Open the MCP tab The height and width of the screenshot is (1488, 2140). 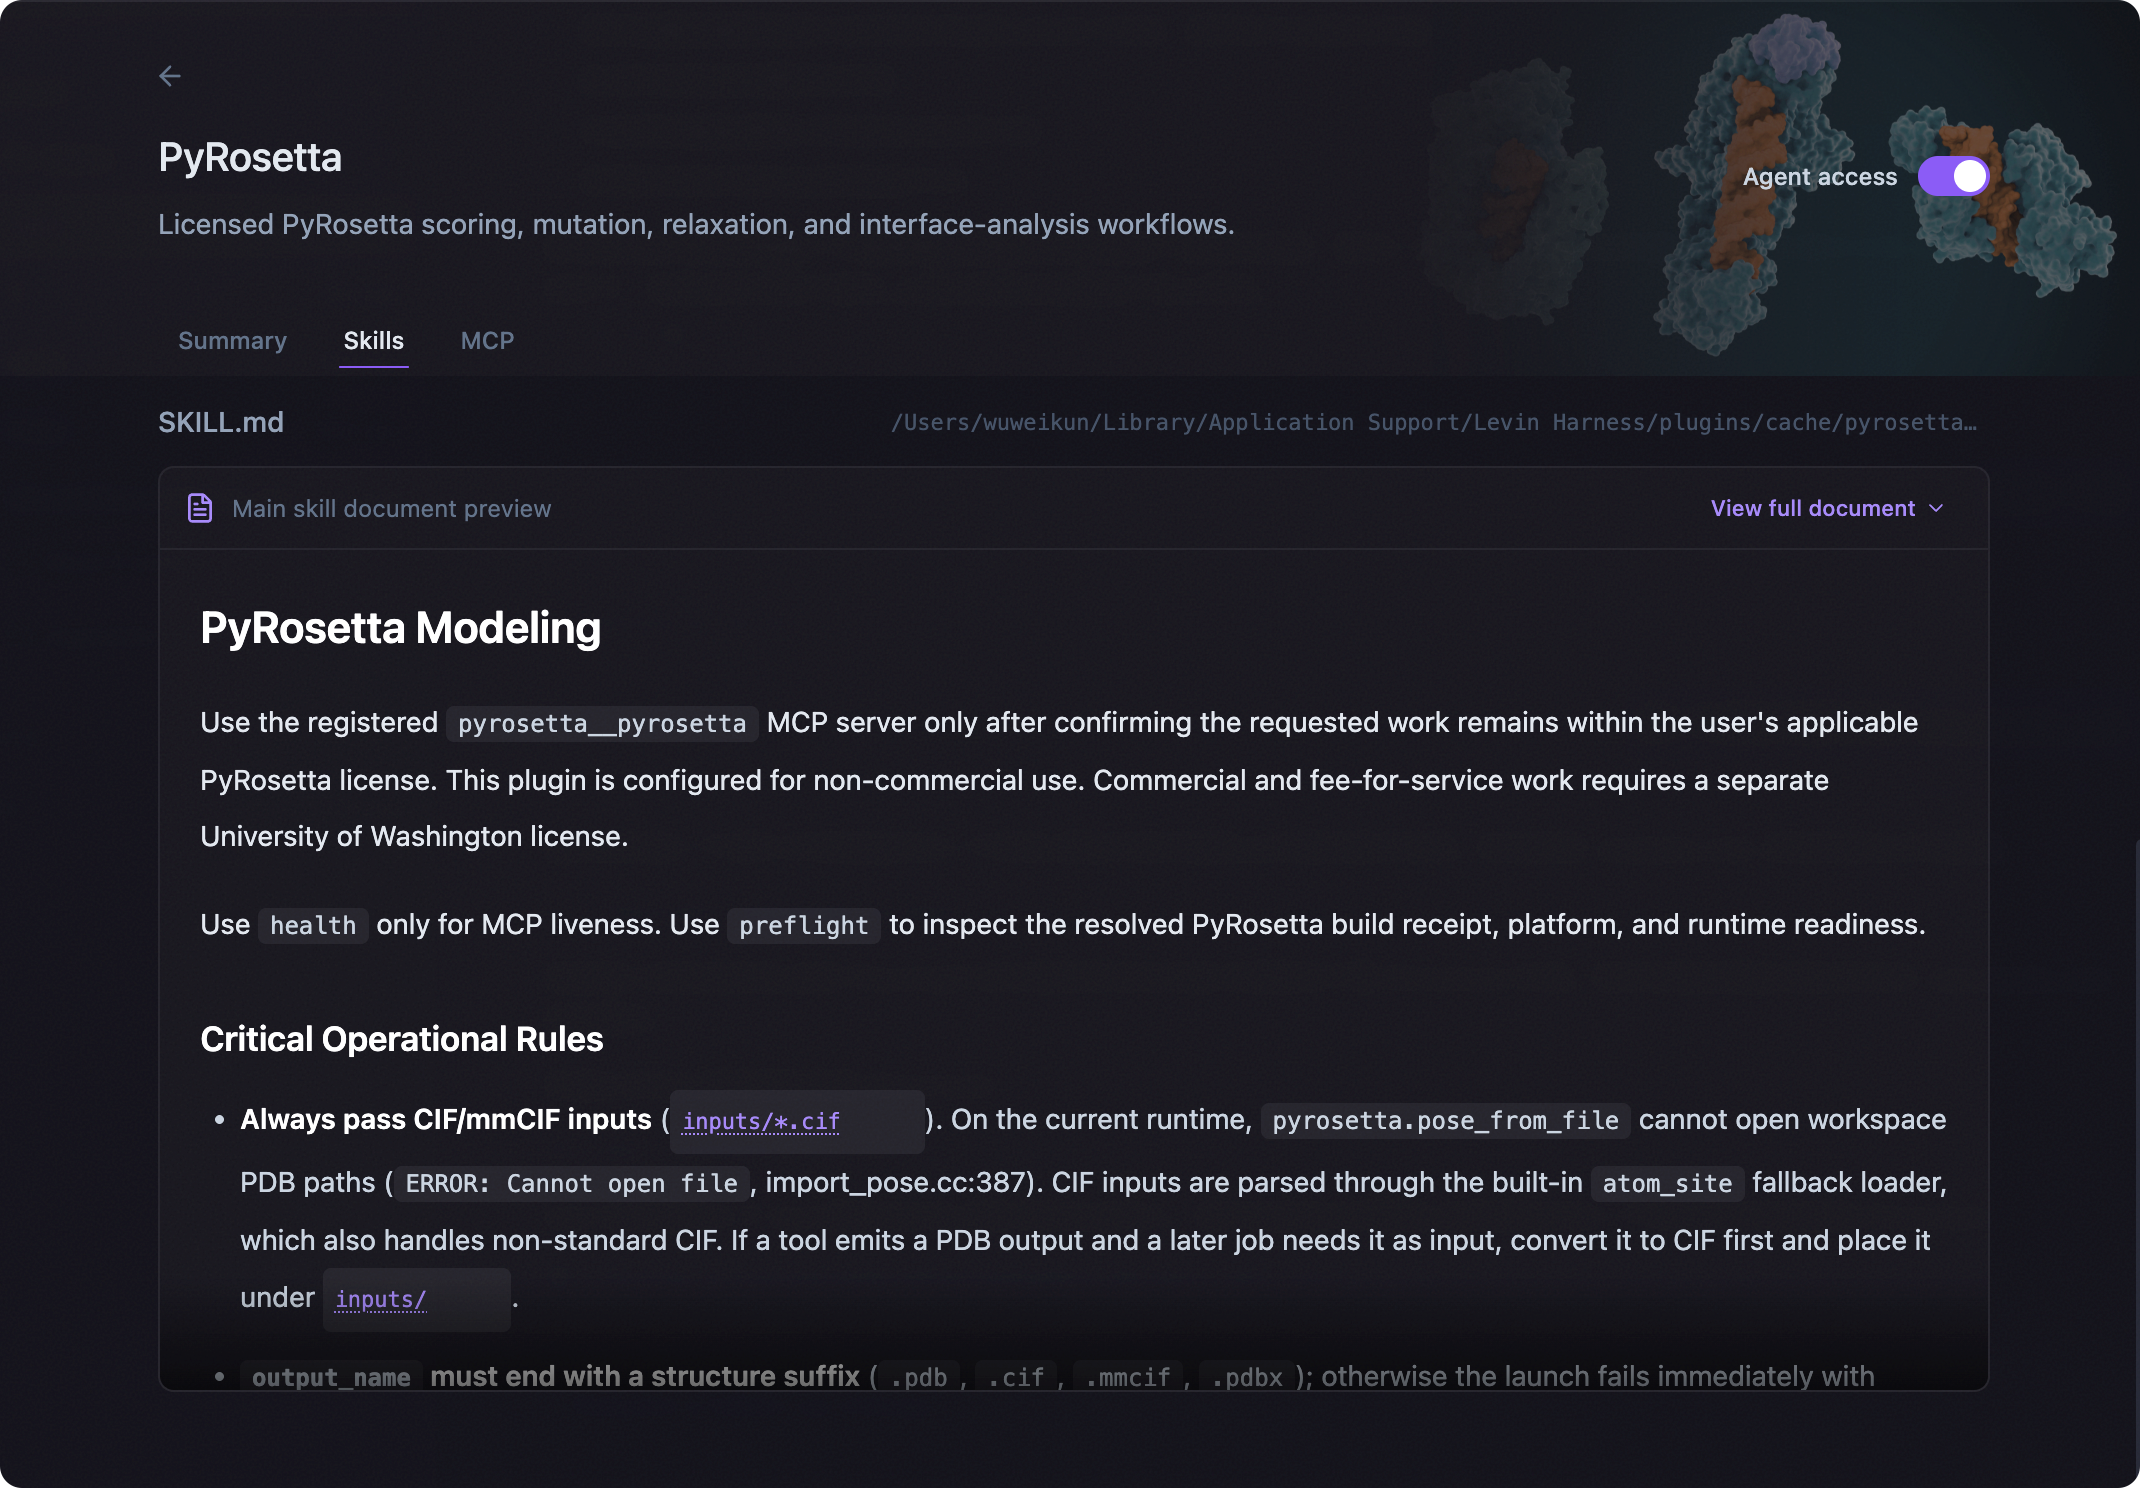tap(487, 341)
